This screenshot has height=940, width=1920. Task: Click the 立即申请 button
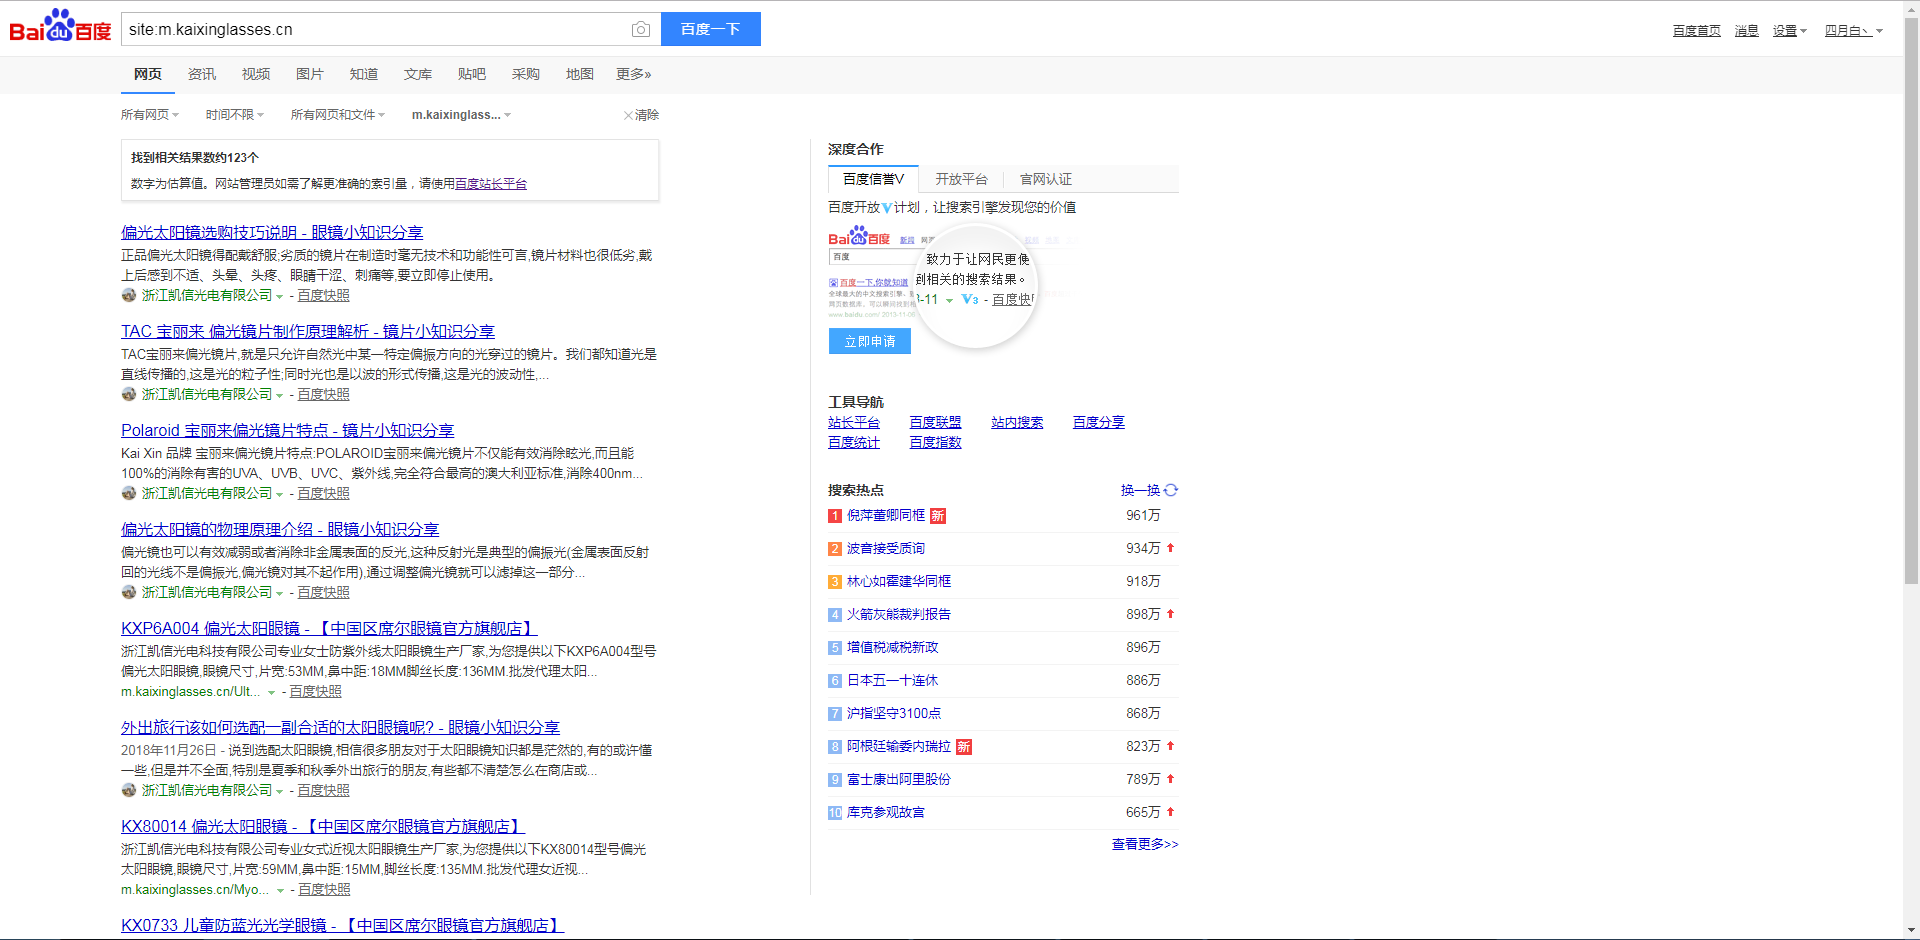click(x=870, y=341)
